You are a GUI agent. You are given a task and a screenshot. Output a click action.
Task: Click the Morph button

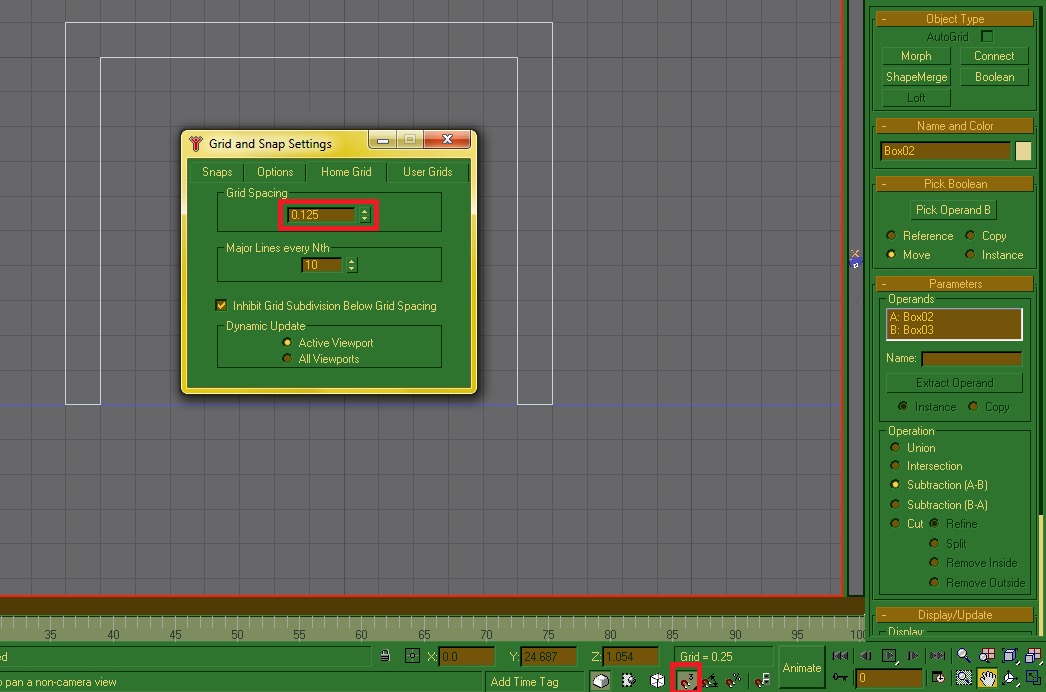pyautogui.click(x=916, y=56)
